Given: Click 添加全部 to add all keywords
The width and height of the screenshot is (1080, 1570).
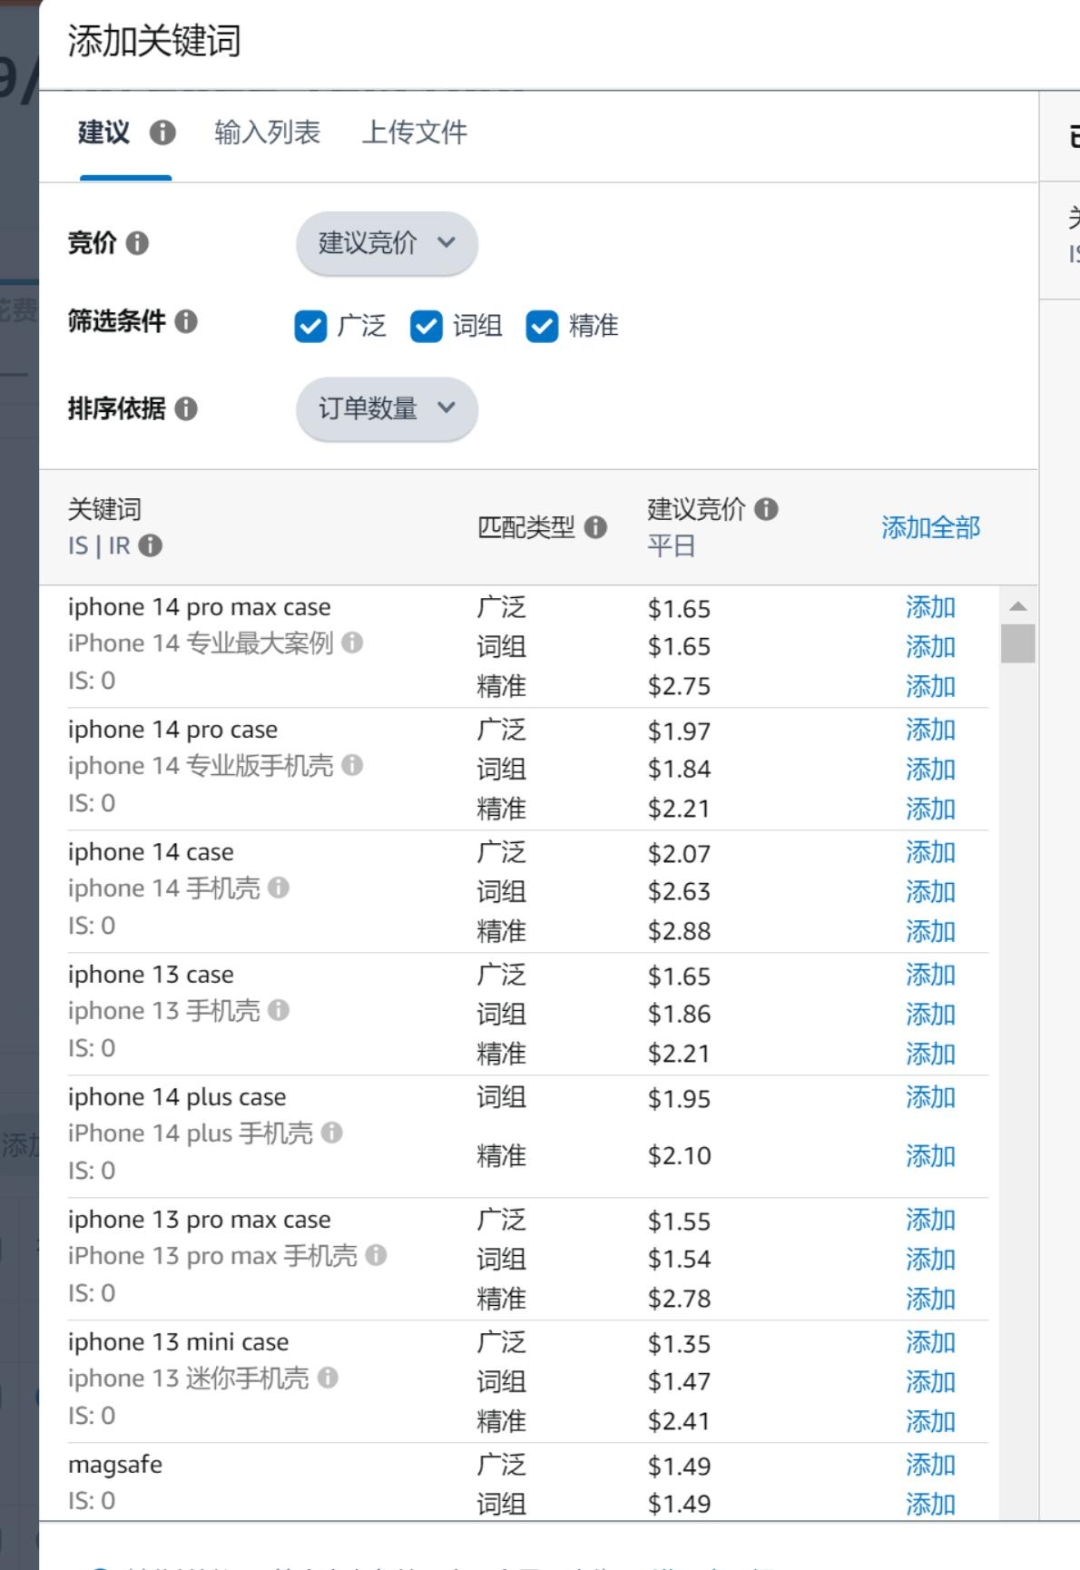Looking at the screenshot, I should click(930, 527).
